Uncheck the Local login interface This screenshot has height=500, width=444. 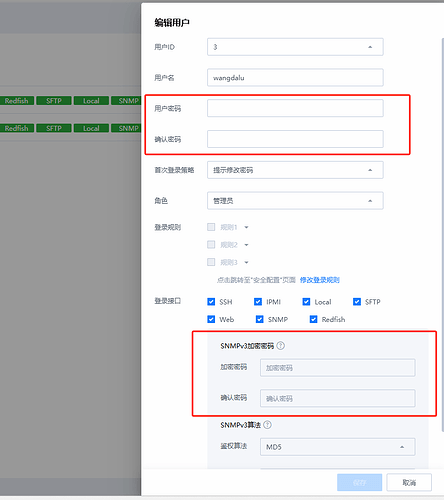coord(306,302)
